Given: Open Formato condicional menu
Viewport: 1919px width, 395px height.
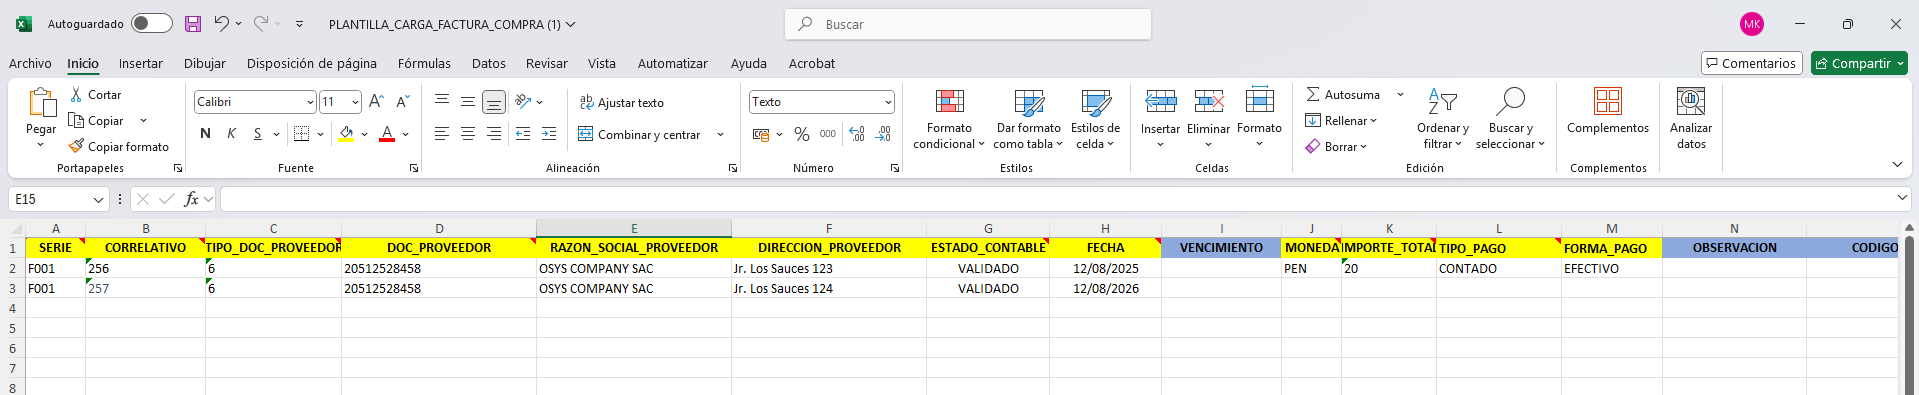Looking at the screenshot, I should pyautogui.click(x=949, y=119).
